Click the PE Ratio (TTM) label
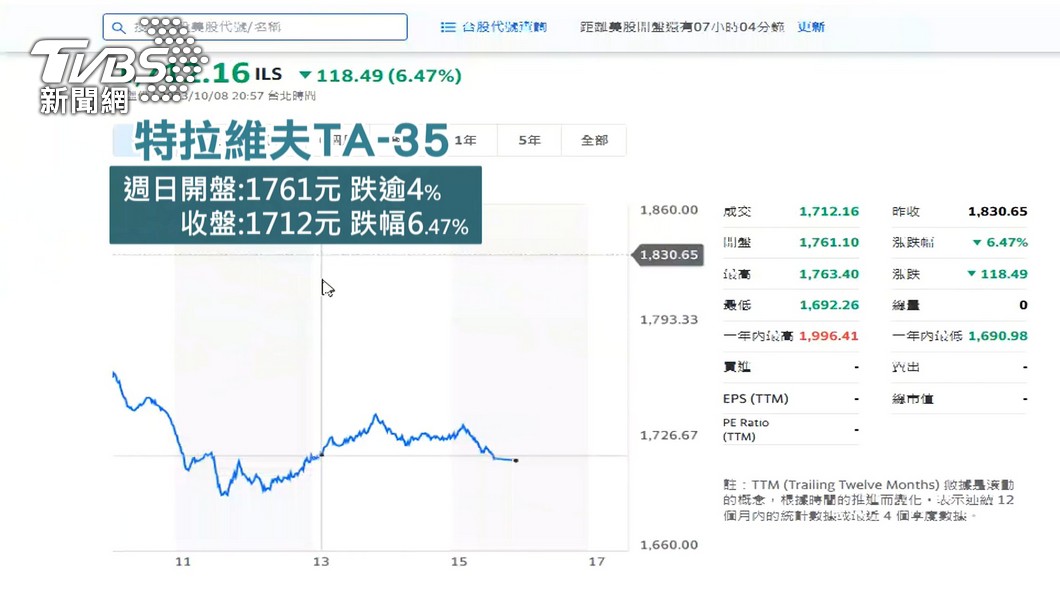This screenshot has height=596, width=1060. click(x=746, y=430)
